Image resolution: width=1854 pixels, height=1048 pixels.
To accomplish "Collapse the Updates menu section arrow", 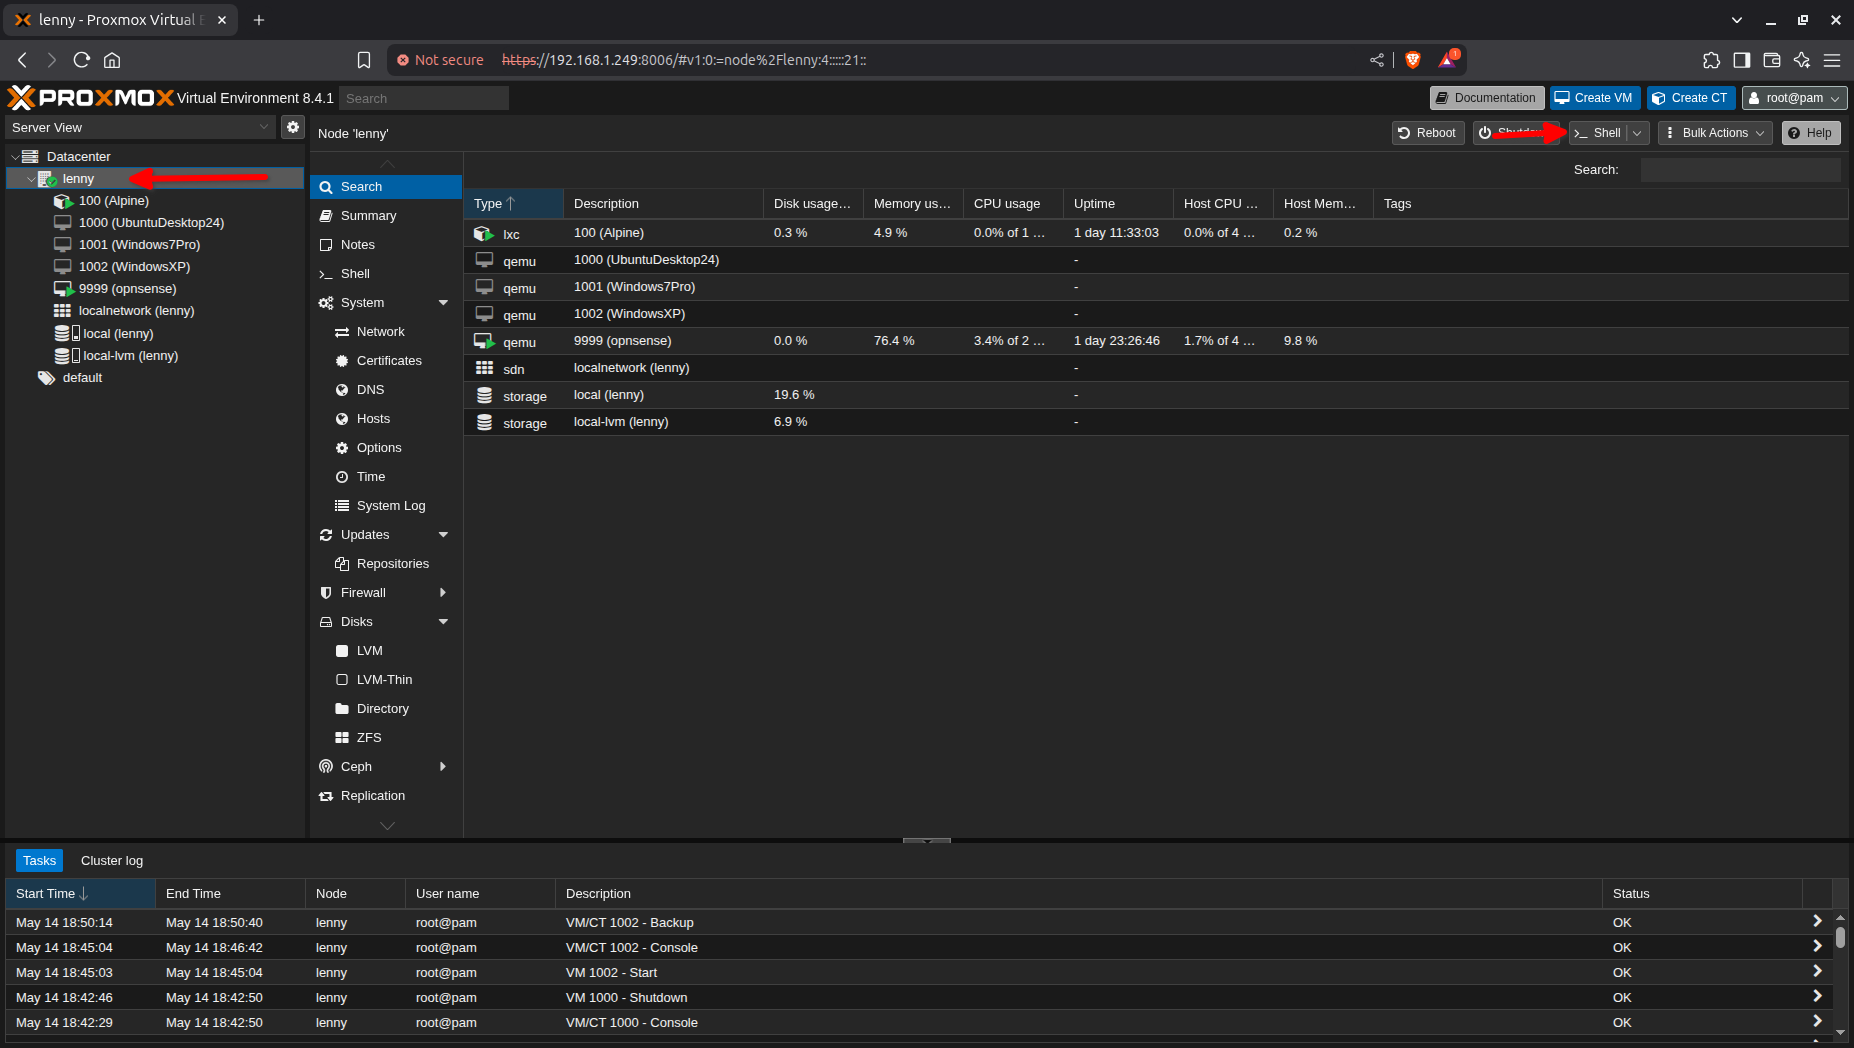I will point(443,535).
